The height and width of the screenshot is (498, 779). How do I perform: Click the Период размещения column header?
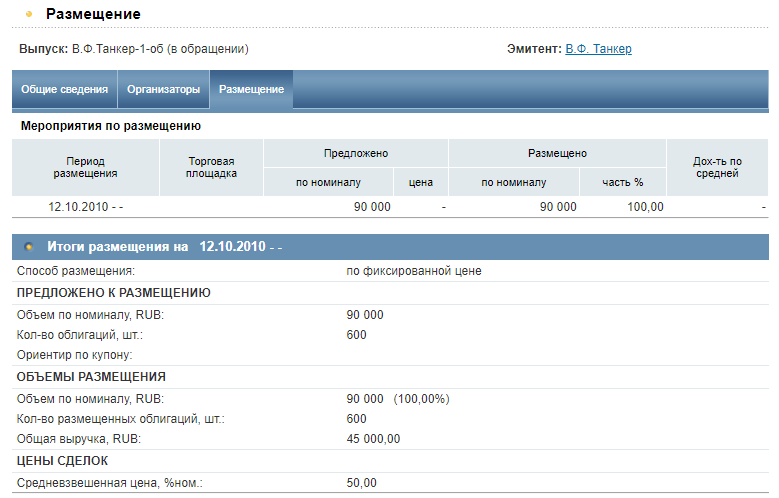tap(85, 167)
